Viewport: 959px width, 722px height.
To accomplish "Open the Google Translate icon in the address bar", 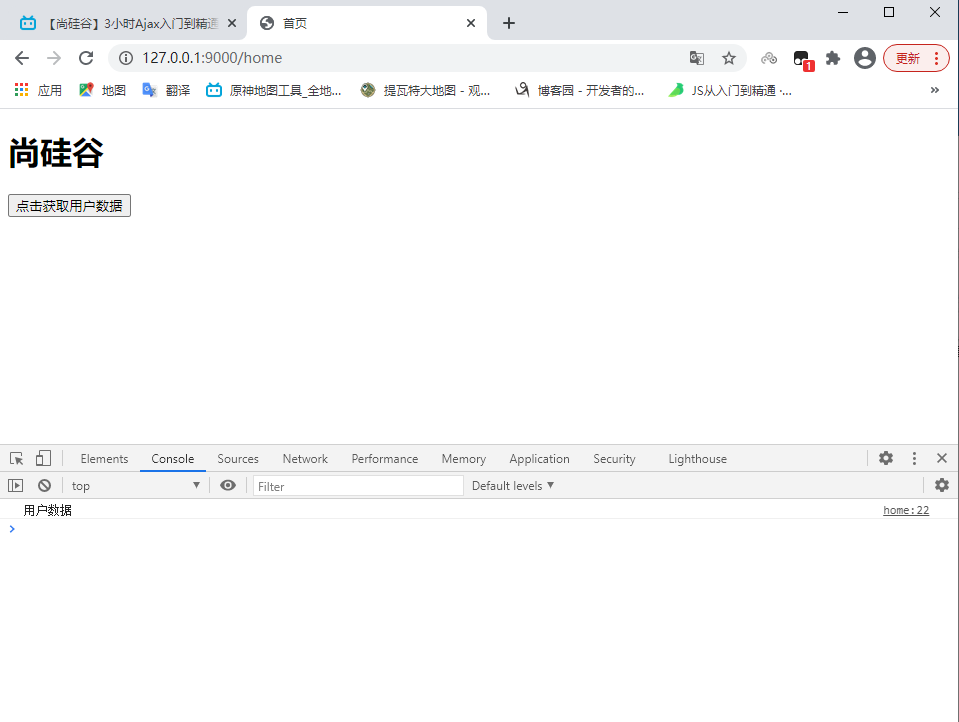I will pos(697,58).
